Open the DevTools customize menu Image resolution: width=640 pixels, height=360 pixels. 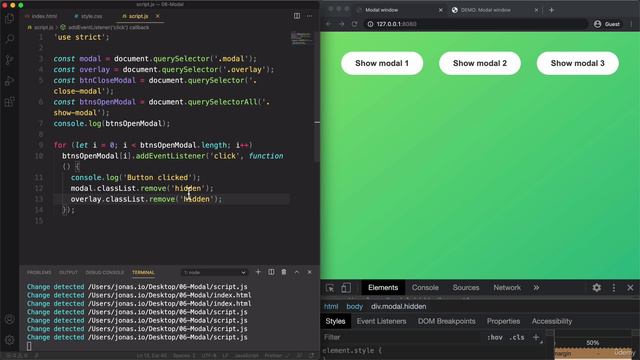(x=613, y=288)
